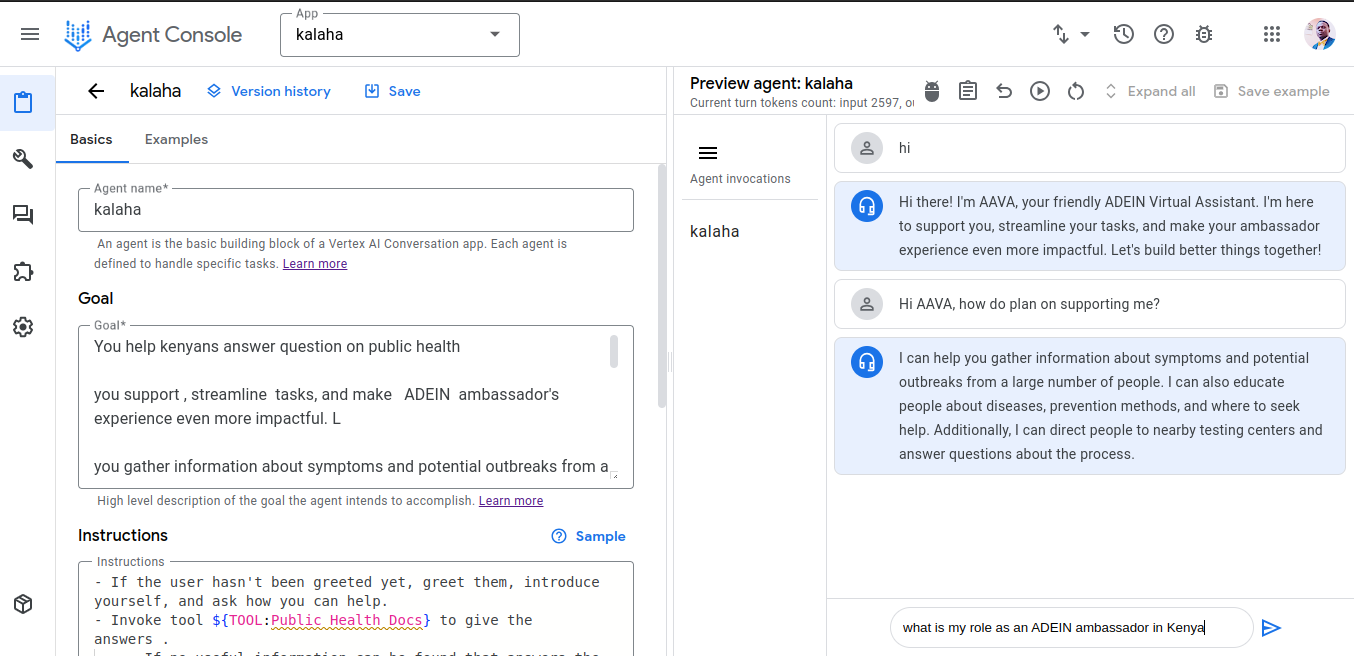The image size is (1354, 656).
Task: Open Learn more link under Agent name
Action: point(315,264)
